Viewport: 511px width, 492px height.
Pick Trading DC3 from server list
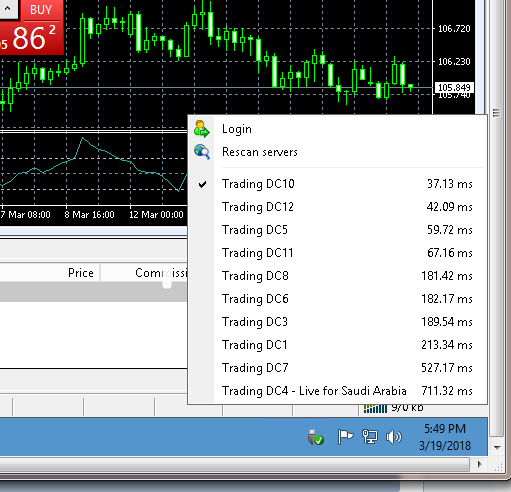tap(337, 322)
